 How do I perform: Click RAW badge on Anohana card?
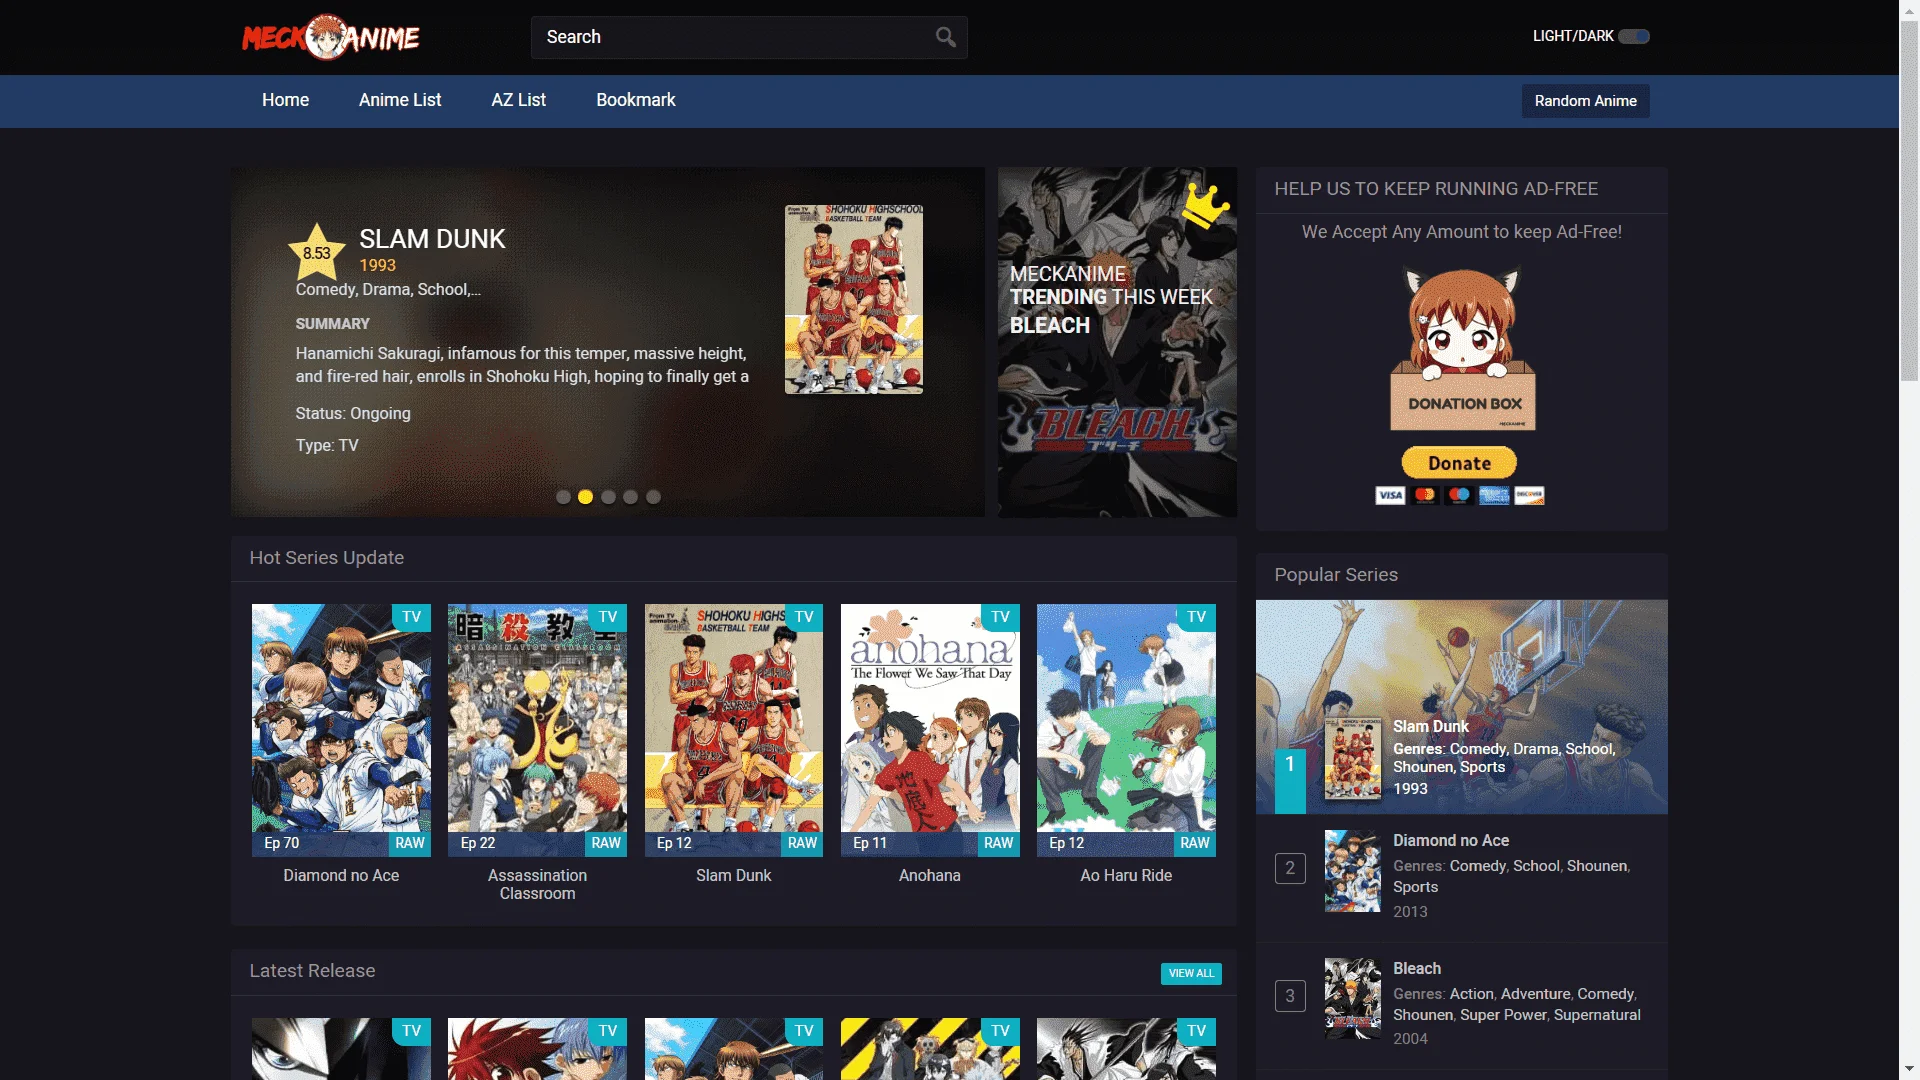coord(998,843)
